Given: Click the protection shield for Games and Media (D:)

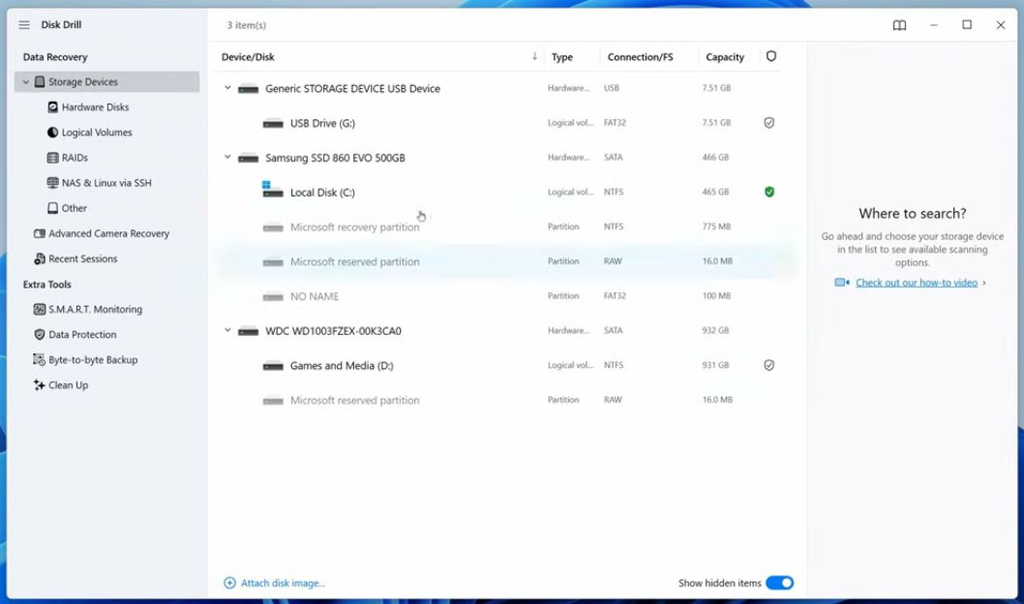Looking at the screenshot, I should coord(769,365).
